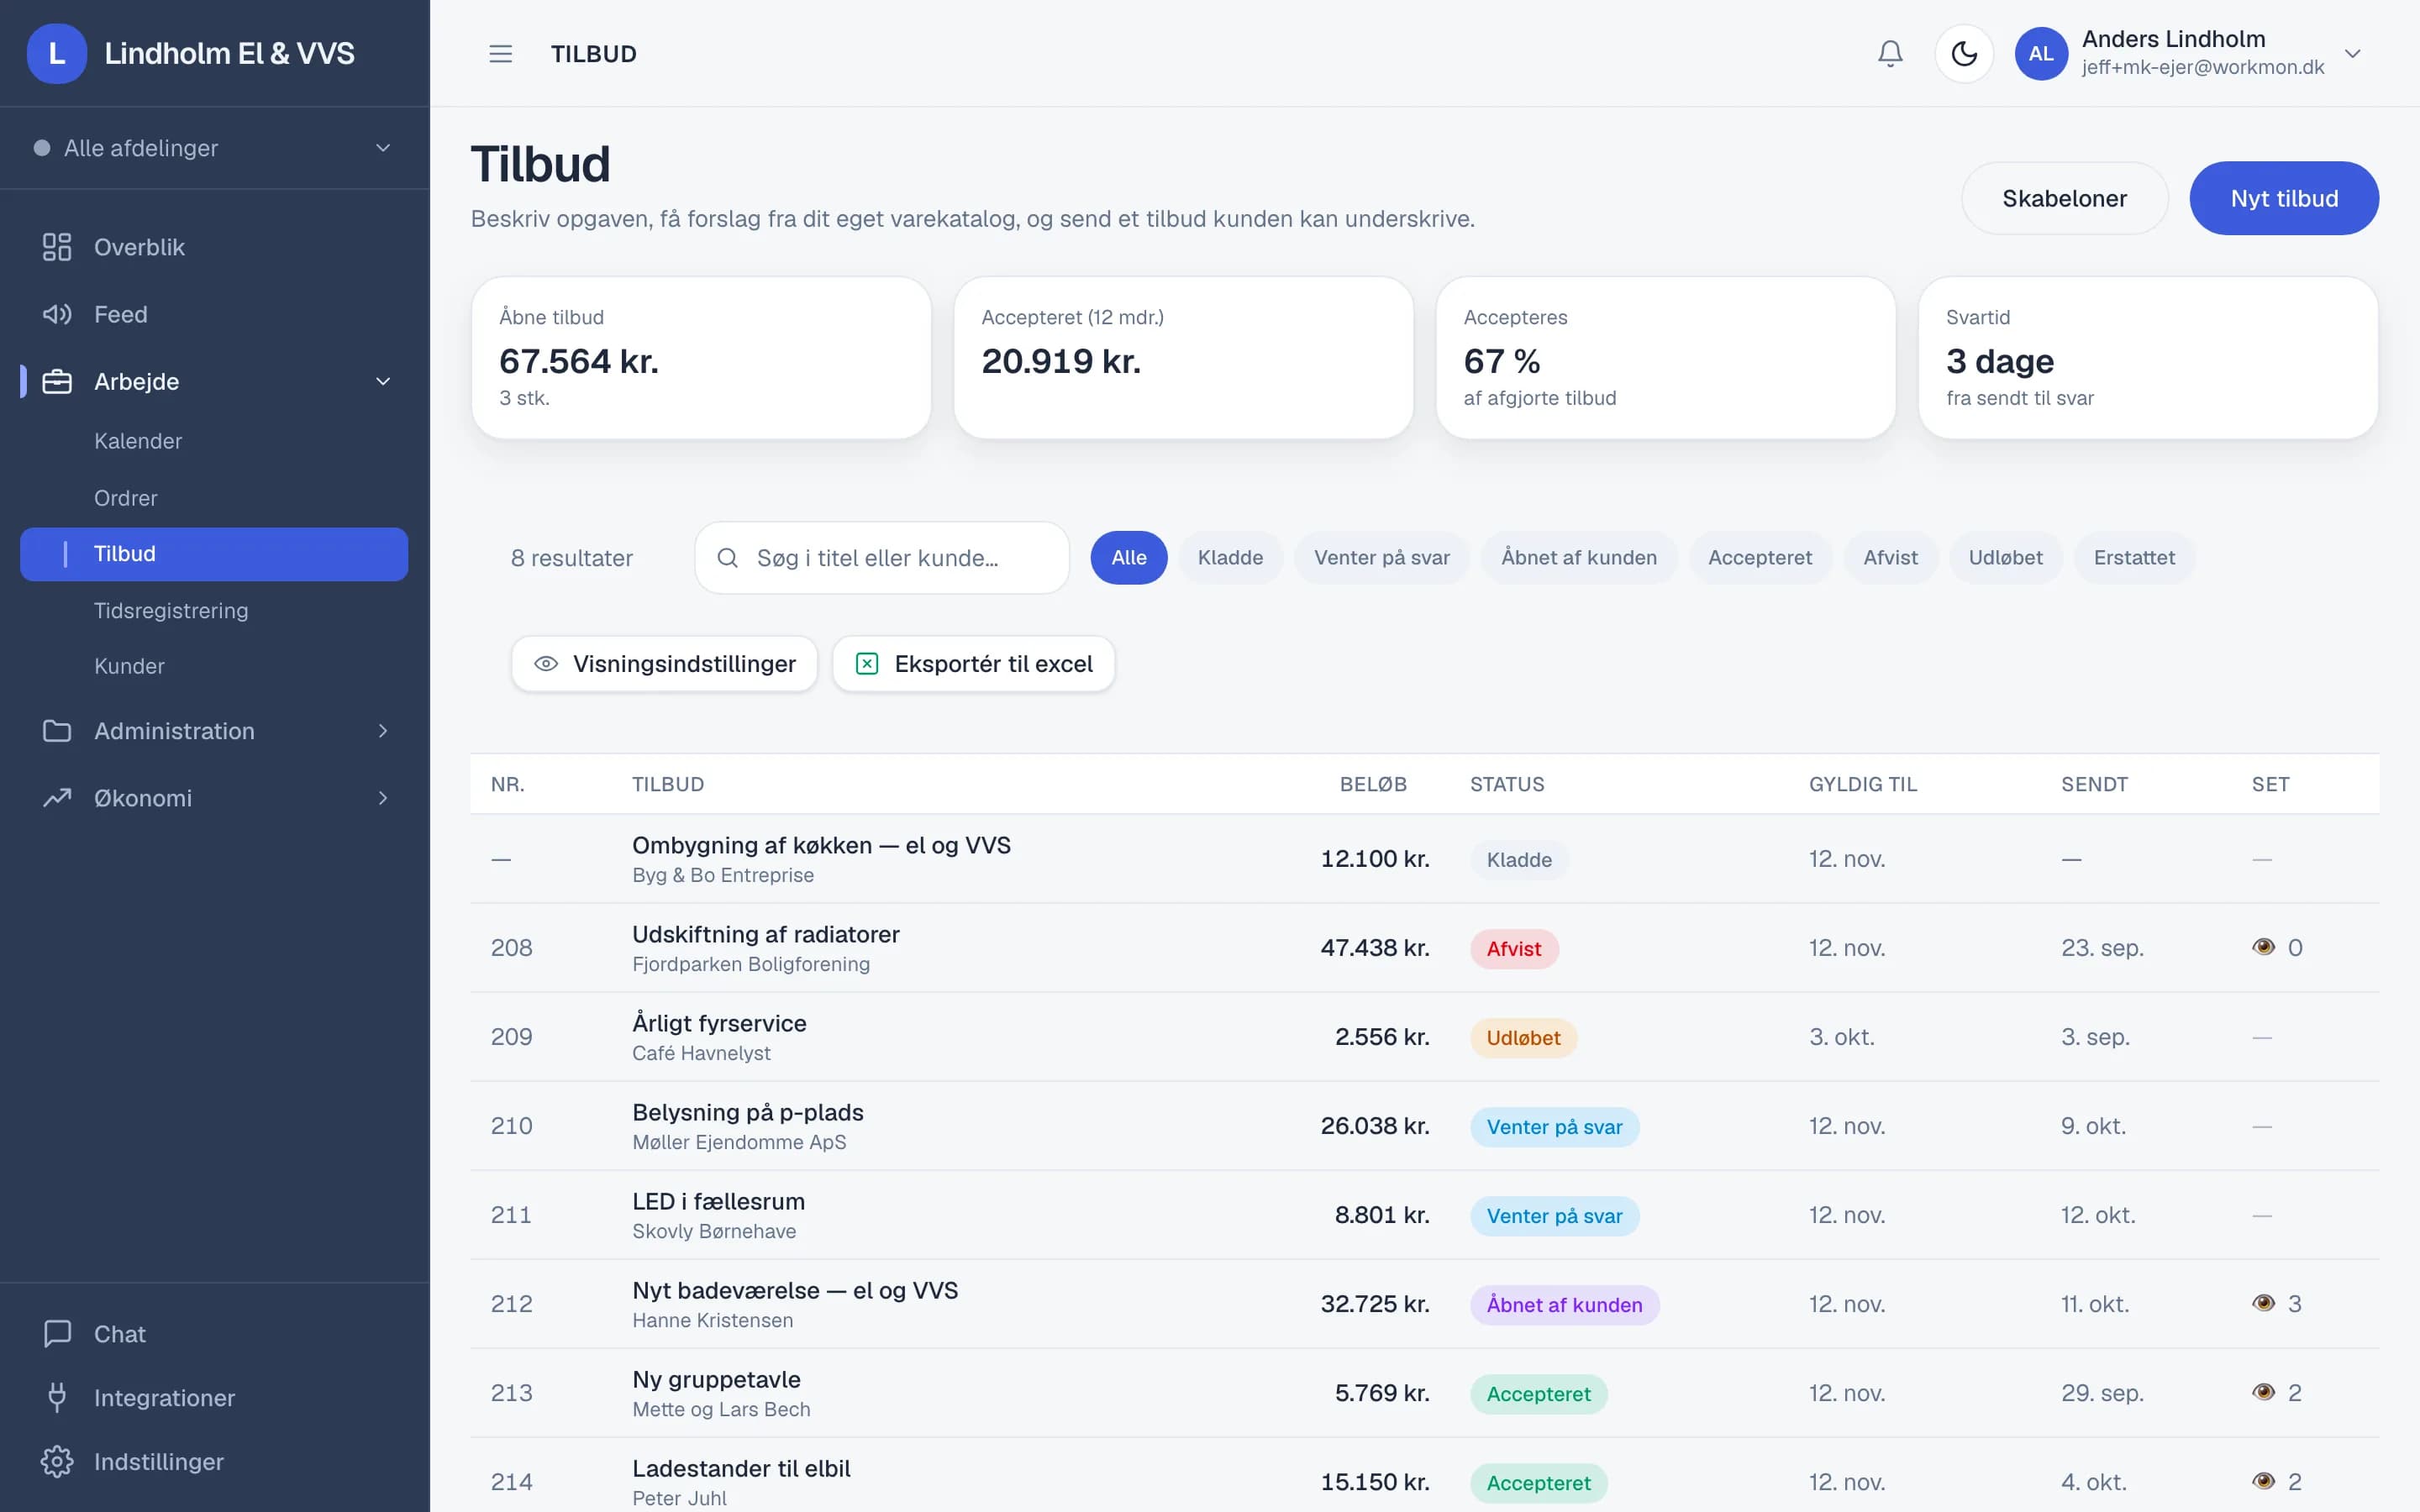Collapse the Arbejde section chevron

coord(383,381)
